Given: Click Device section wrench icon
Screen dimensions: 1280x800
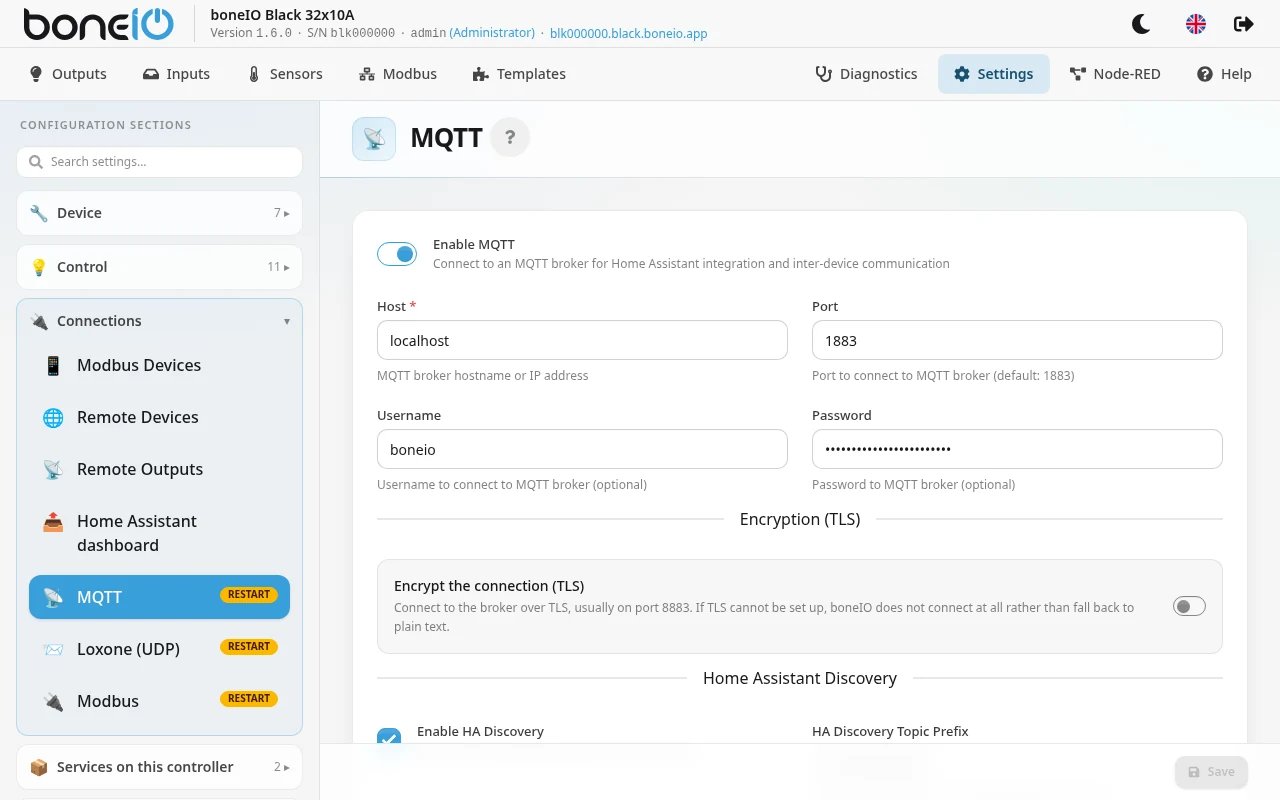Looking at the screenshot, I should point(39,213).
